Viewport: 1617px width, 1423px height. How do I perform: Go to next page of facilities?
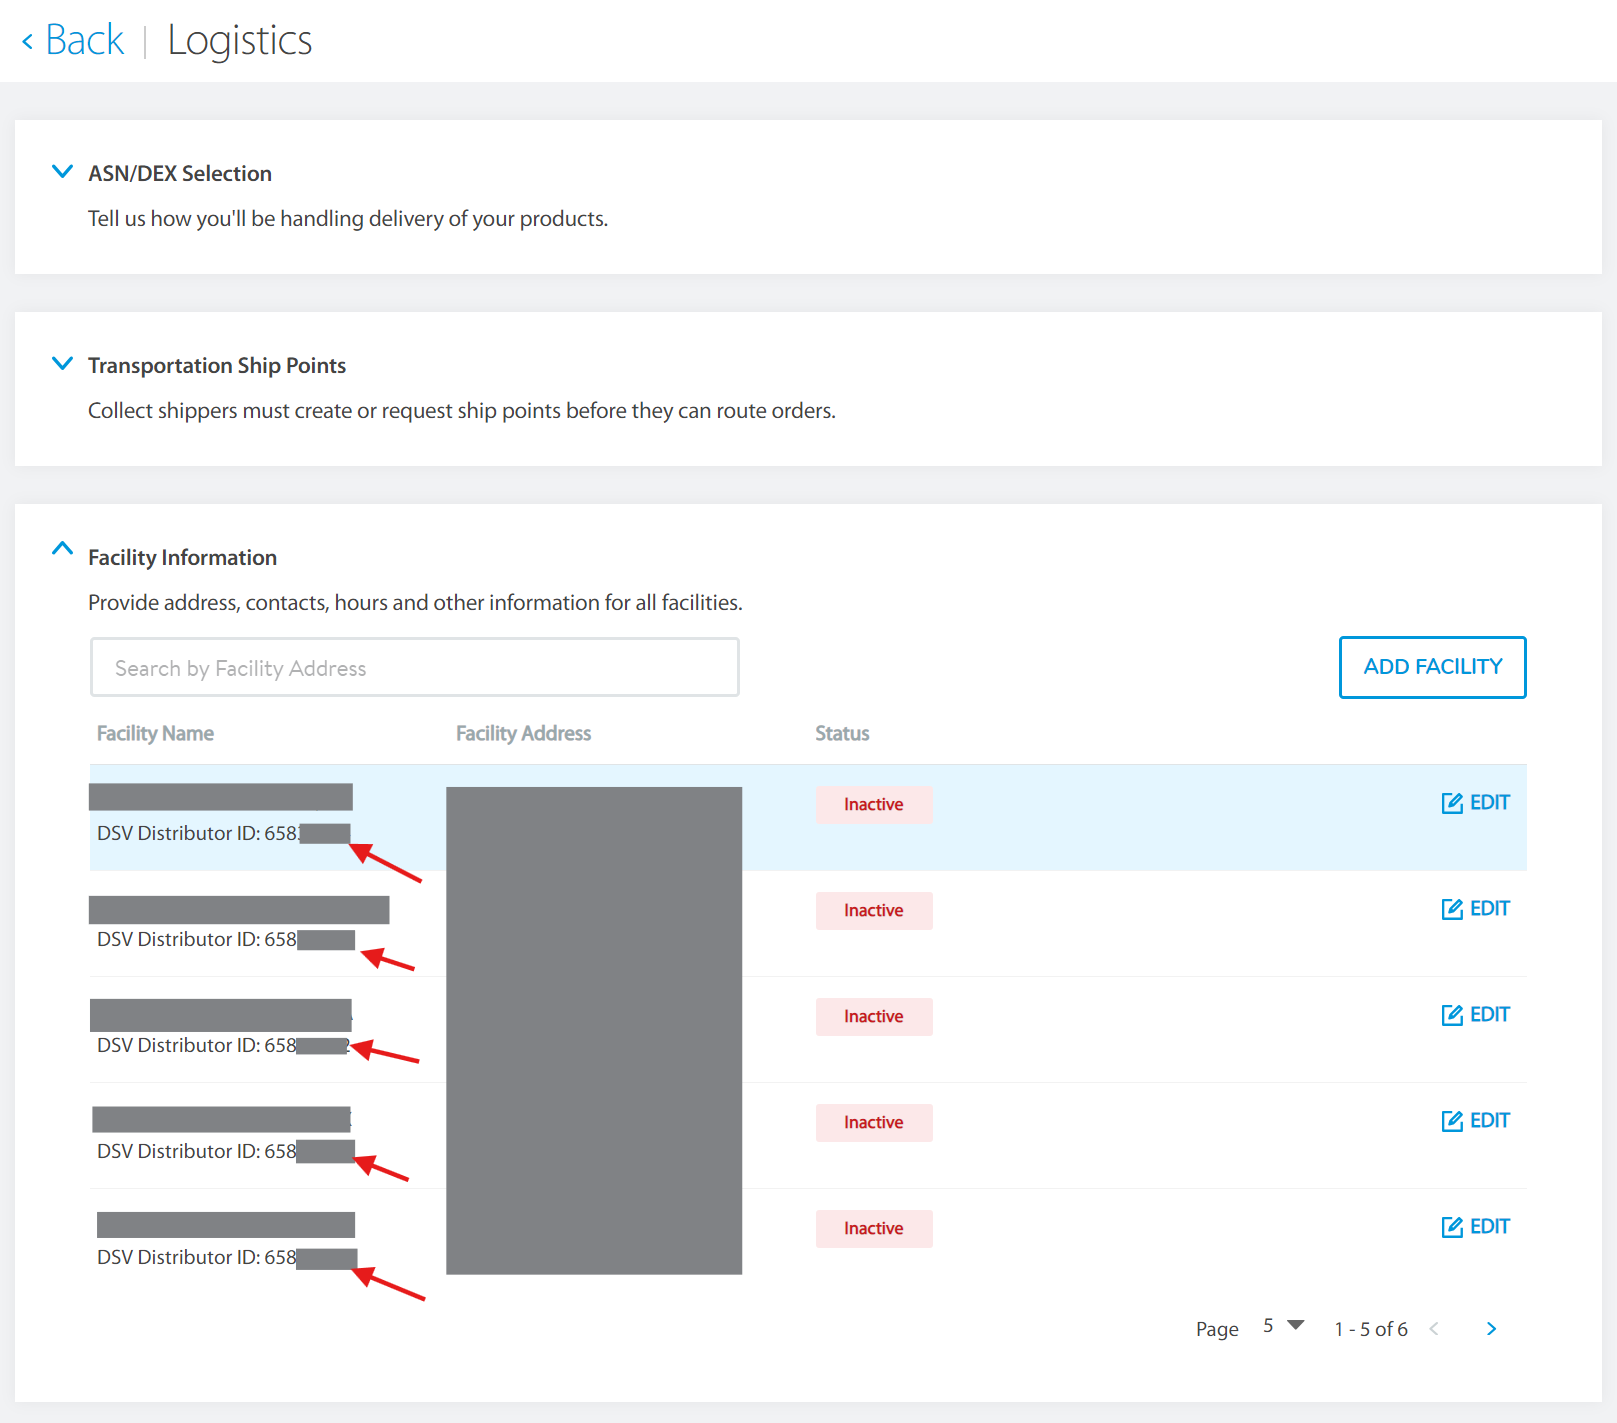(1491, 1329)
